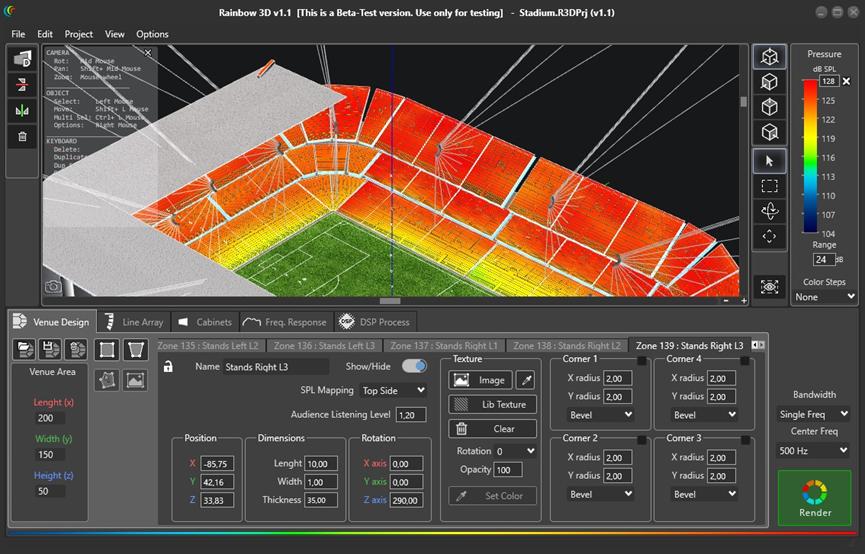Expand the Center Freq 500 Hz dropdown
Screen dimensions: 865x554
(x=814, y=451)
